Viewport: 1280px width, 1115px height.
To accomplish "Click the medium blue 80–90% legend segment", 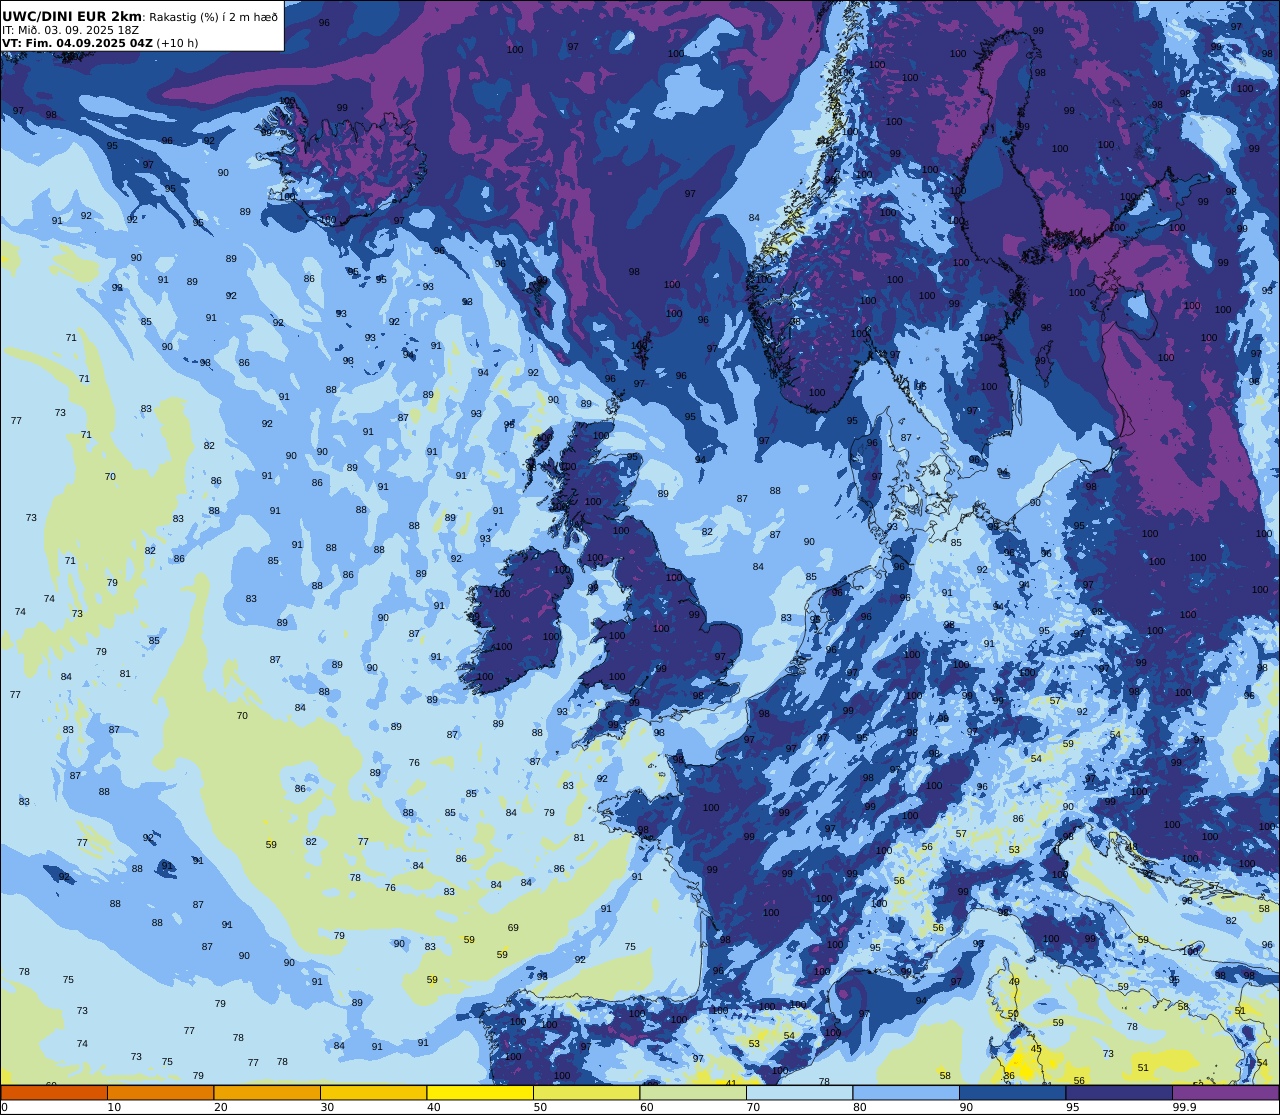I will click(906, 1092).
